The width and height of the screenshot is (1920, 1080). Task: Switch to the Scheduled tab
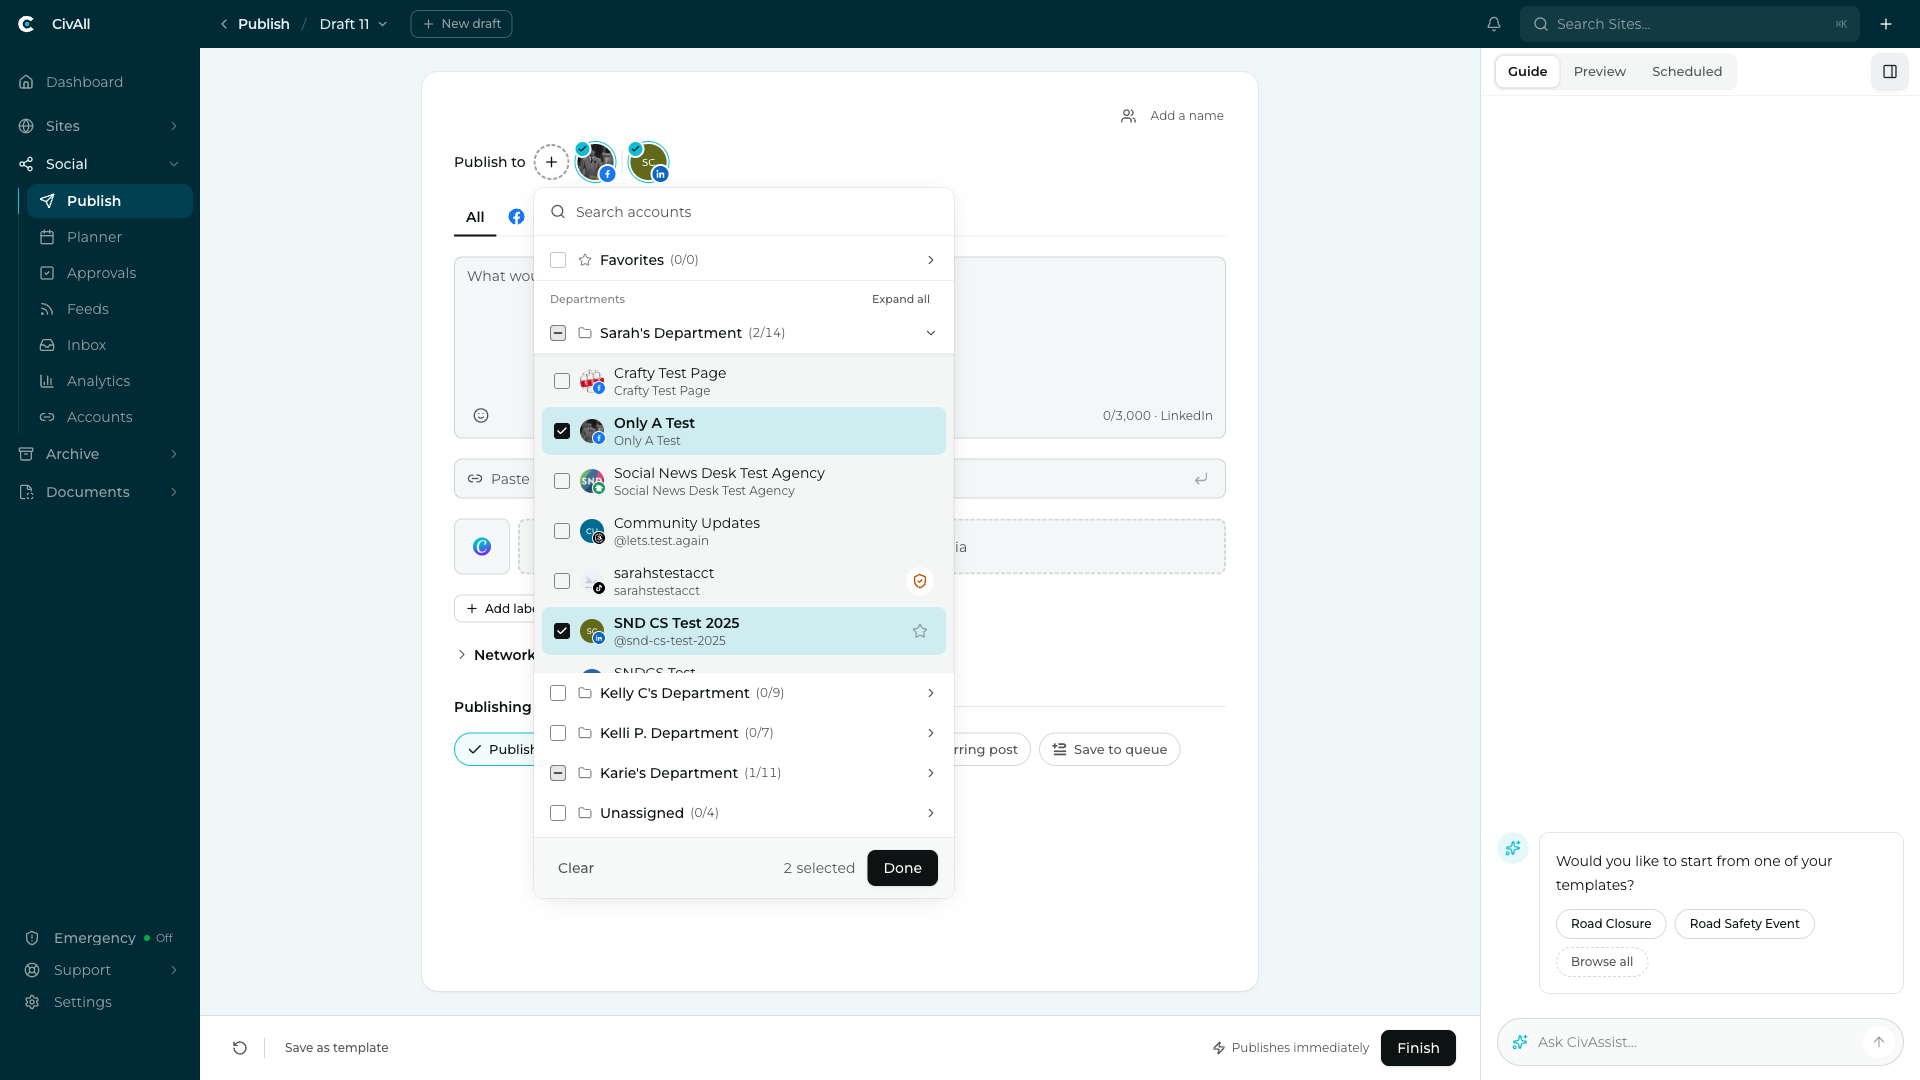click(x=1687, y=71)
